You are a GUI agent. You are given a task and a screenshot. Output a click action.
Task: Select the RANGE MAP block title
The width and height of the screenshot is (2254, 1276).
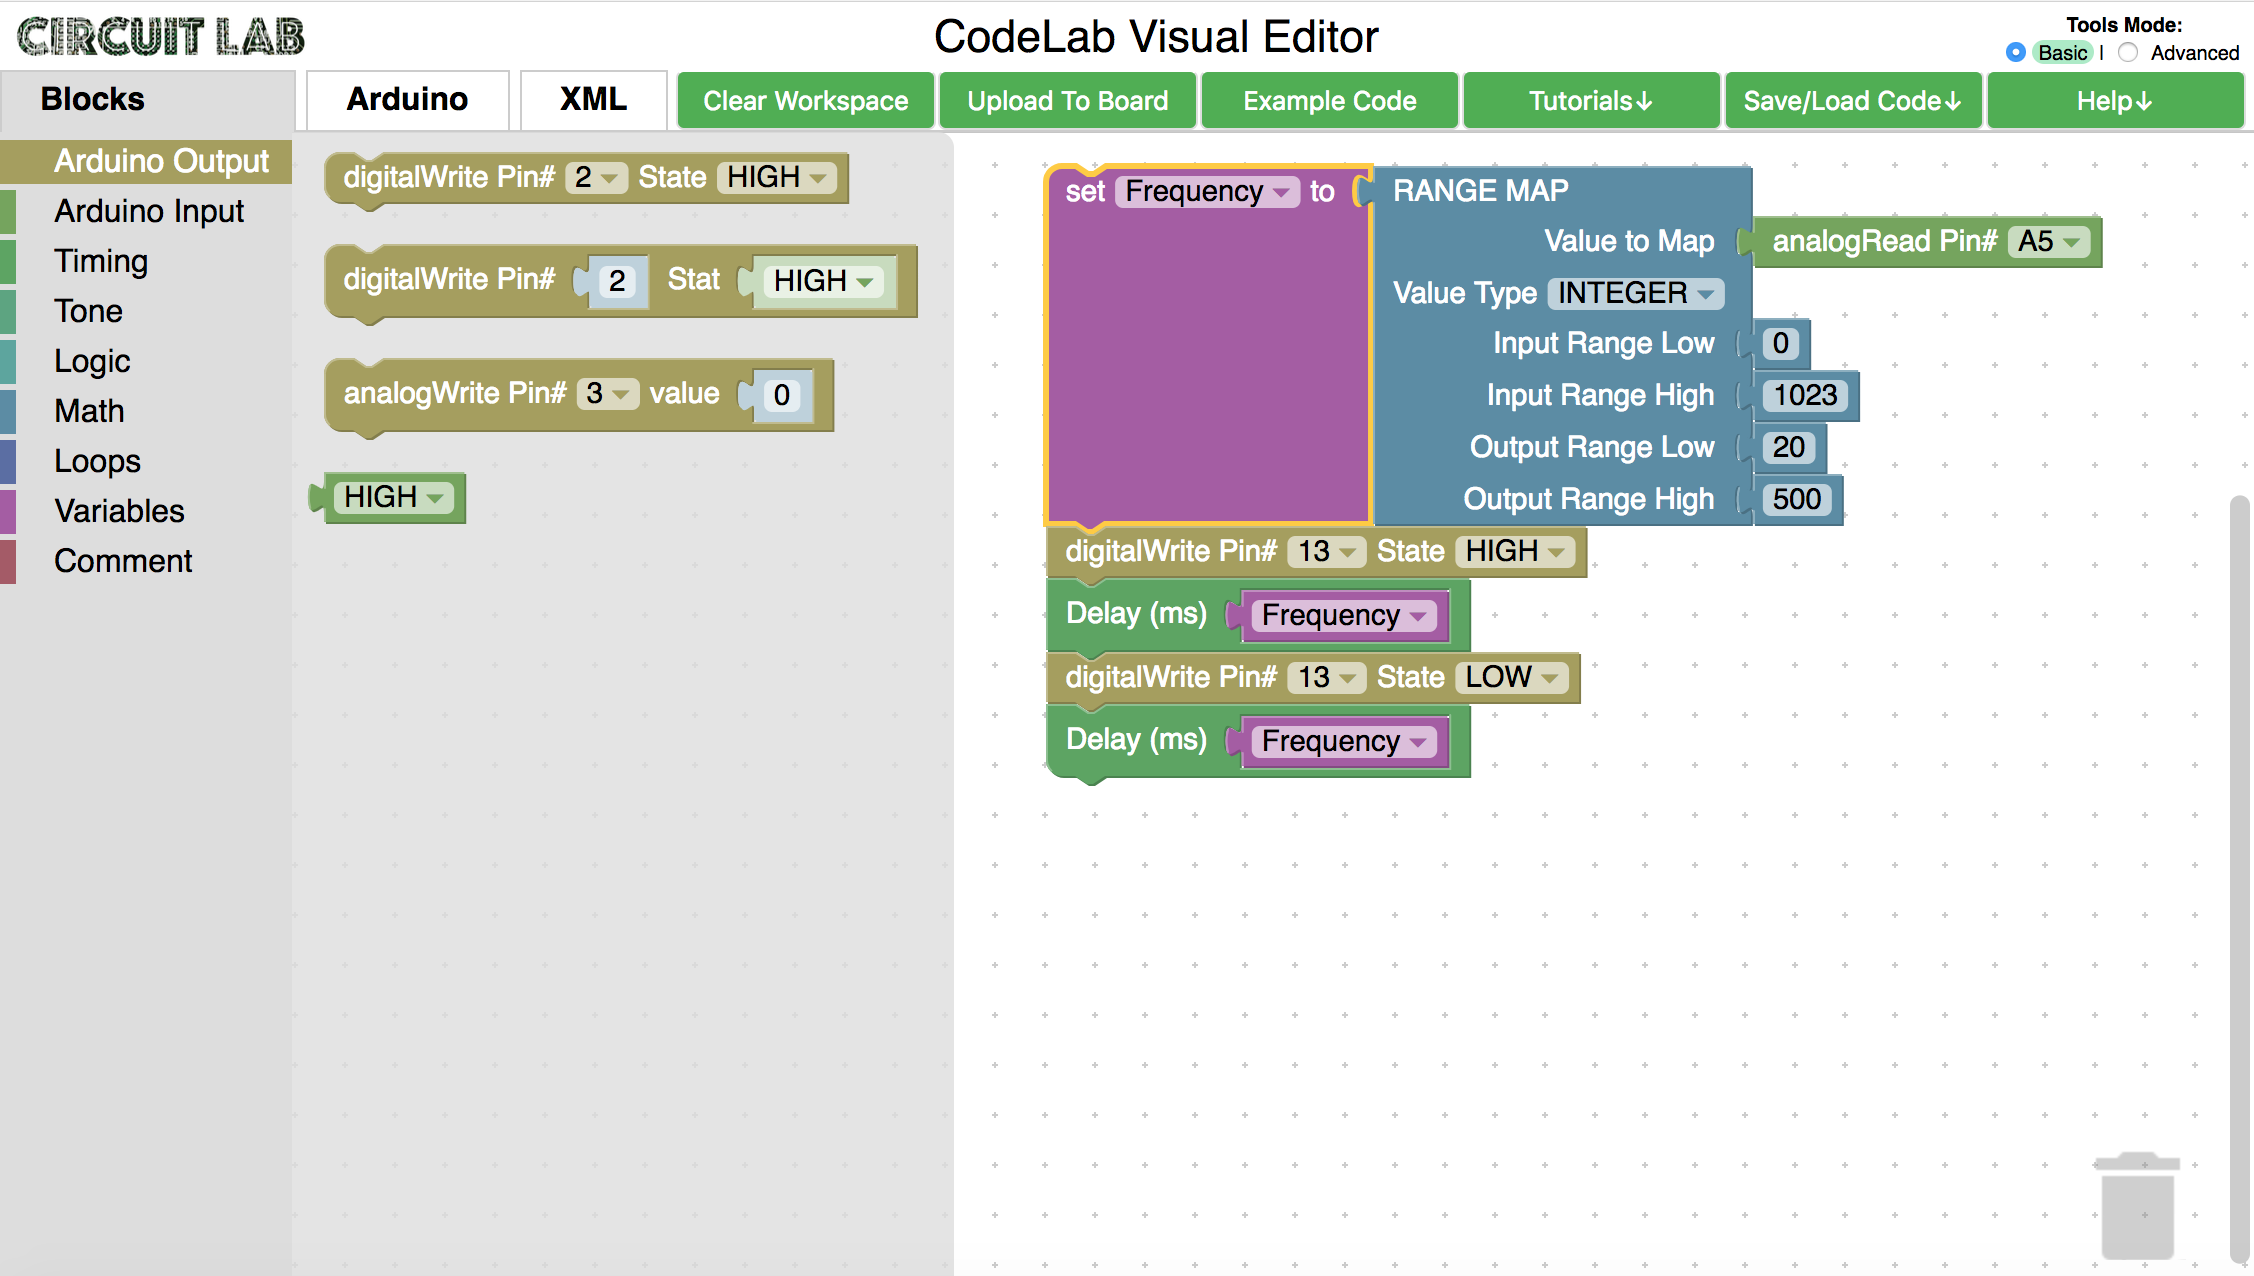point(1481,190)
